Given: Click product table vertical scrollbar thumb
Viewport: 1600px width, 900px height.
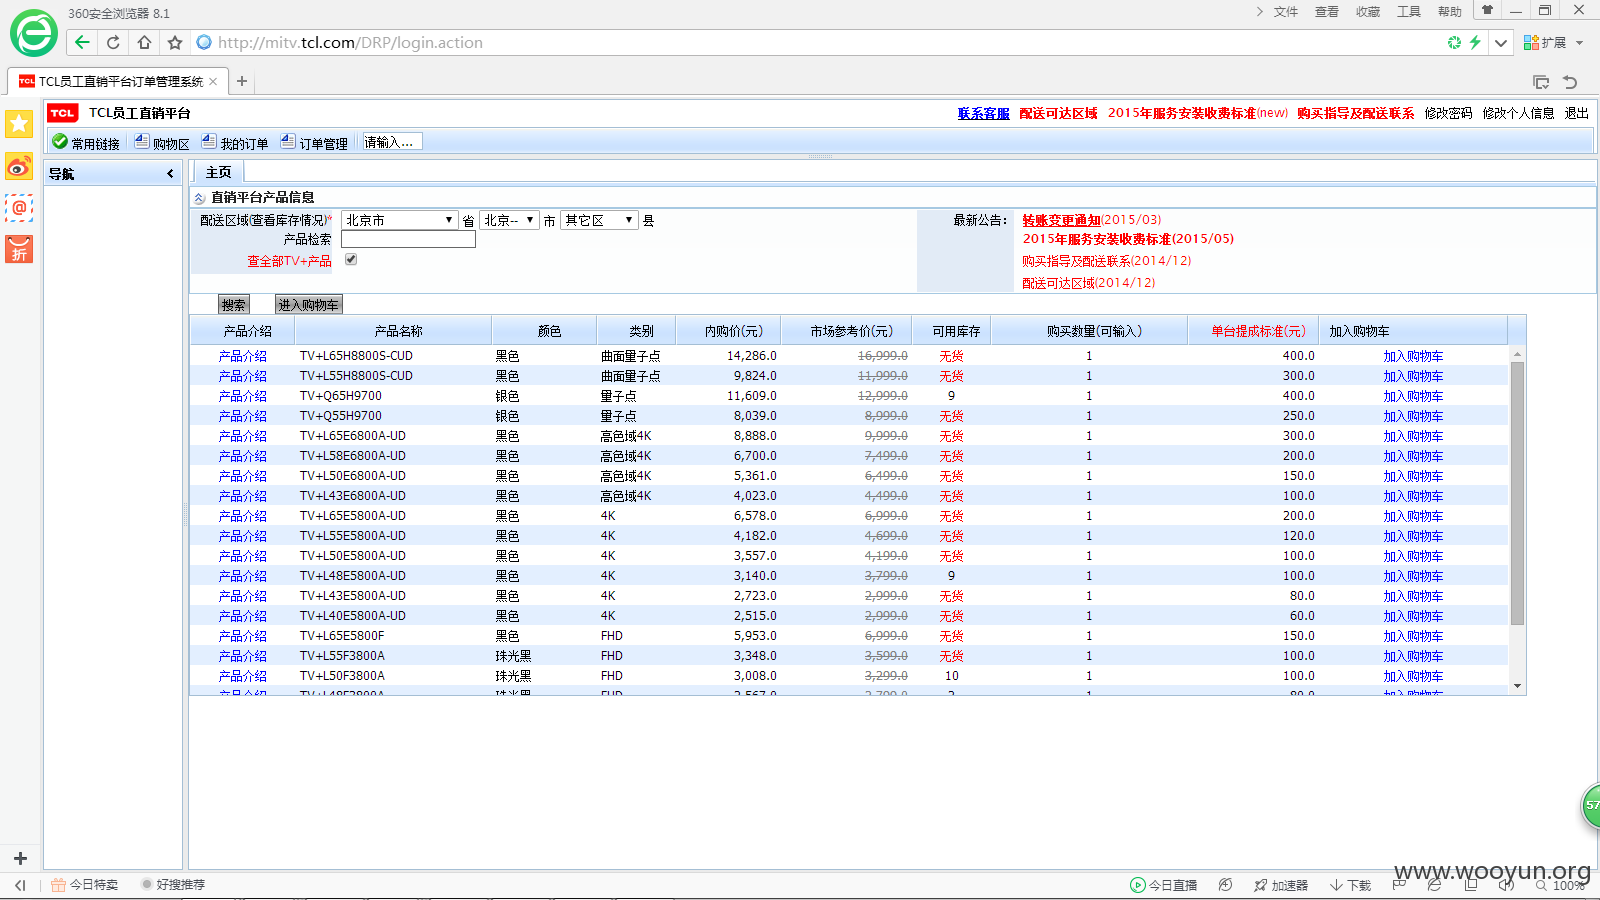Looking at the screenshot, I should click(1517, 493).
